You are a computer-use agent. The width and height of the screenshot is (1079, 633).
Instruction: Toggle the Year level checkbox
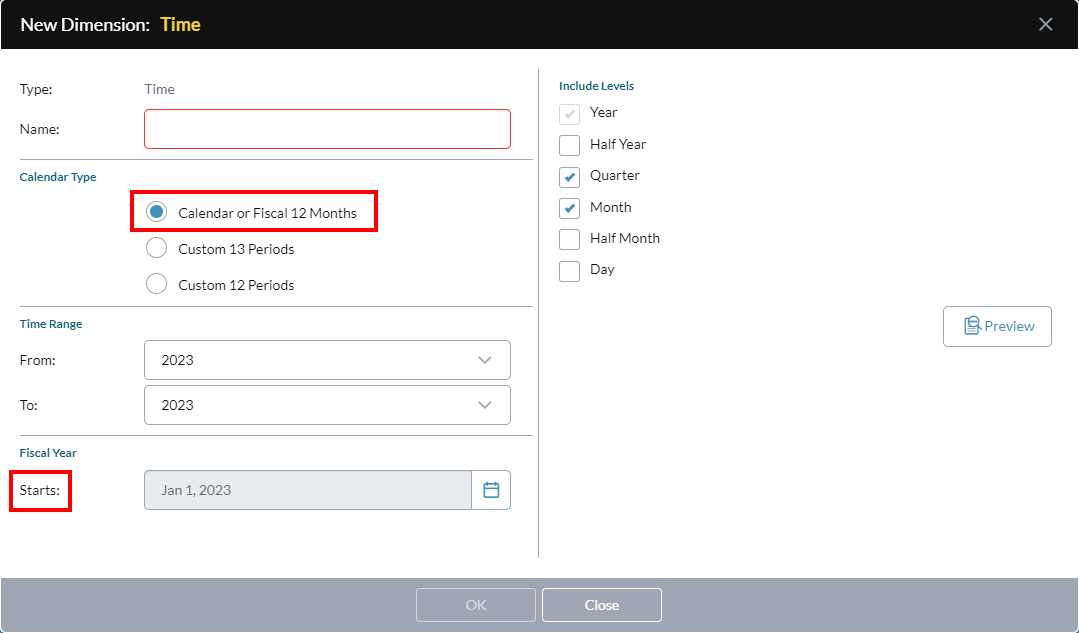pyautogui.click(x=569, y=114)
